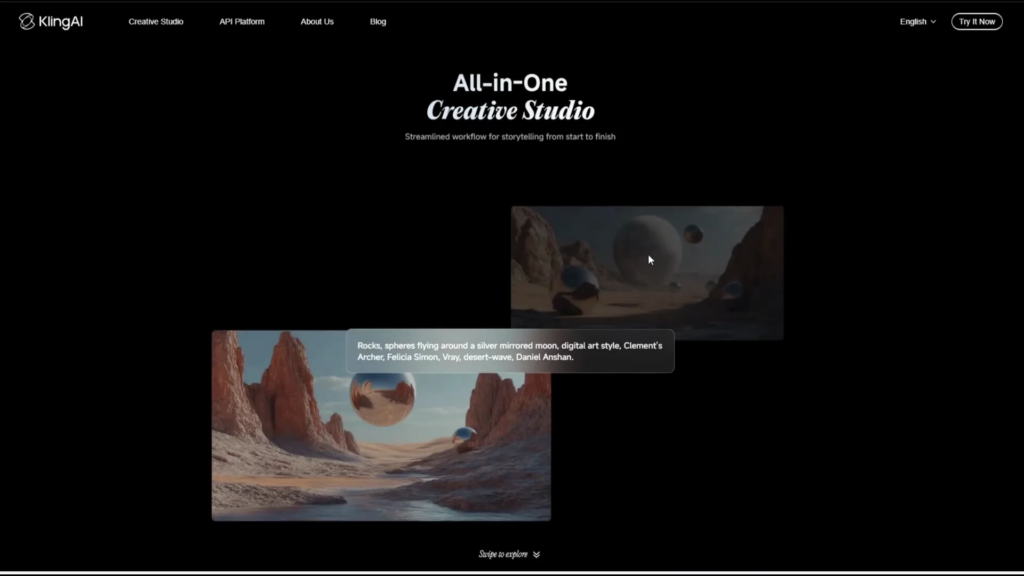
Task: Open the API Platform nav item
Action: point(242,21)
